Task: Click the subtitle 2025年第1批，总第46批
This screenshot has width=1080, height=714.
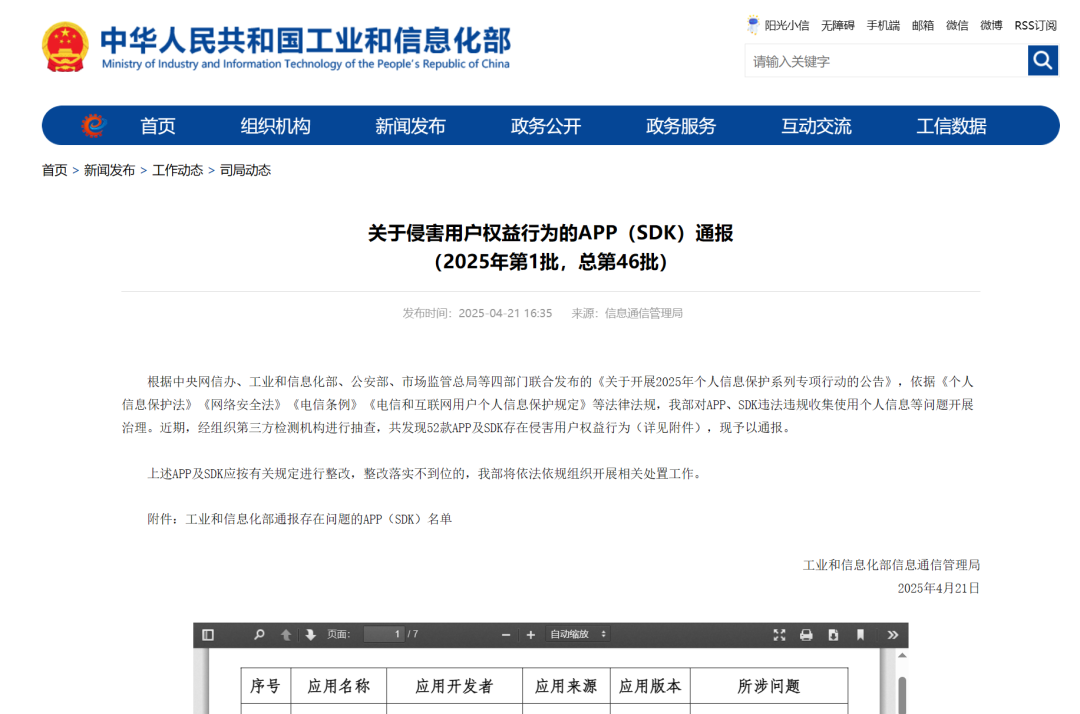Action: point(550,262)
